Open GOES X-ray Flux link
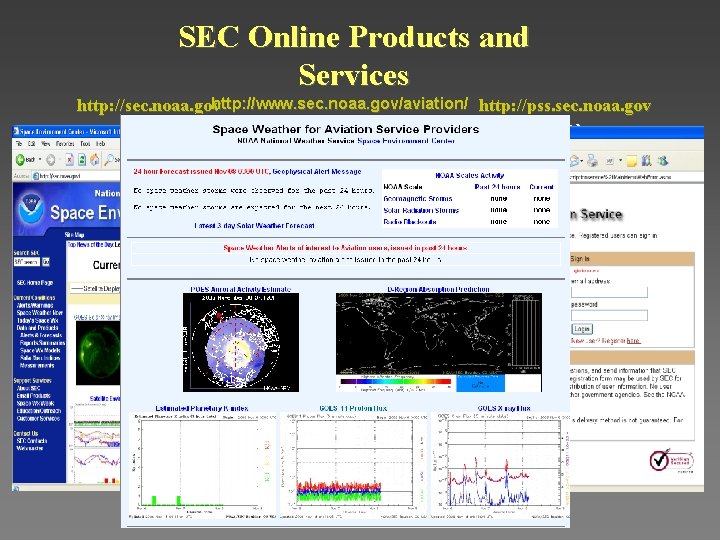This screenshot has height=540, width=720. tap(504, 408)
